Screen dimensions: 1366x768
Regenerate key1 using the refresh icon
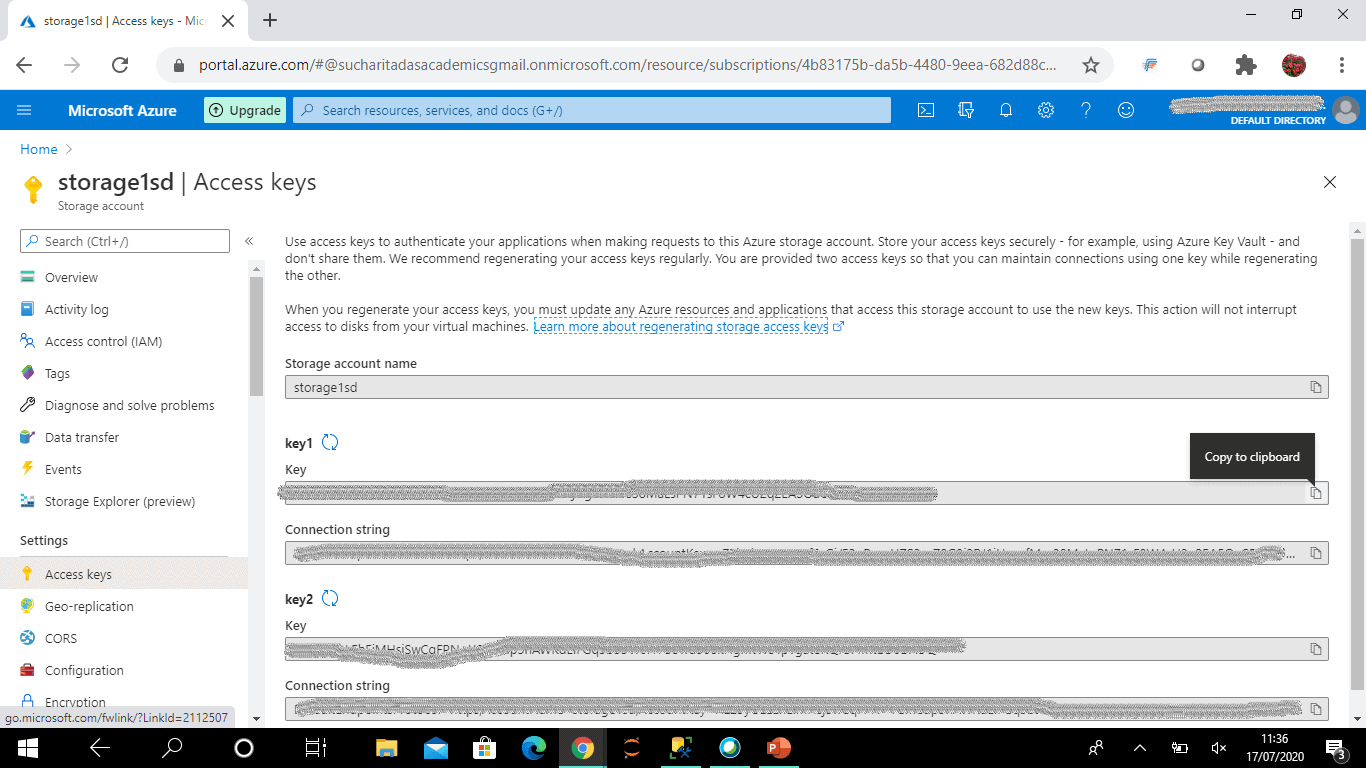[x=330, y=441]
